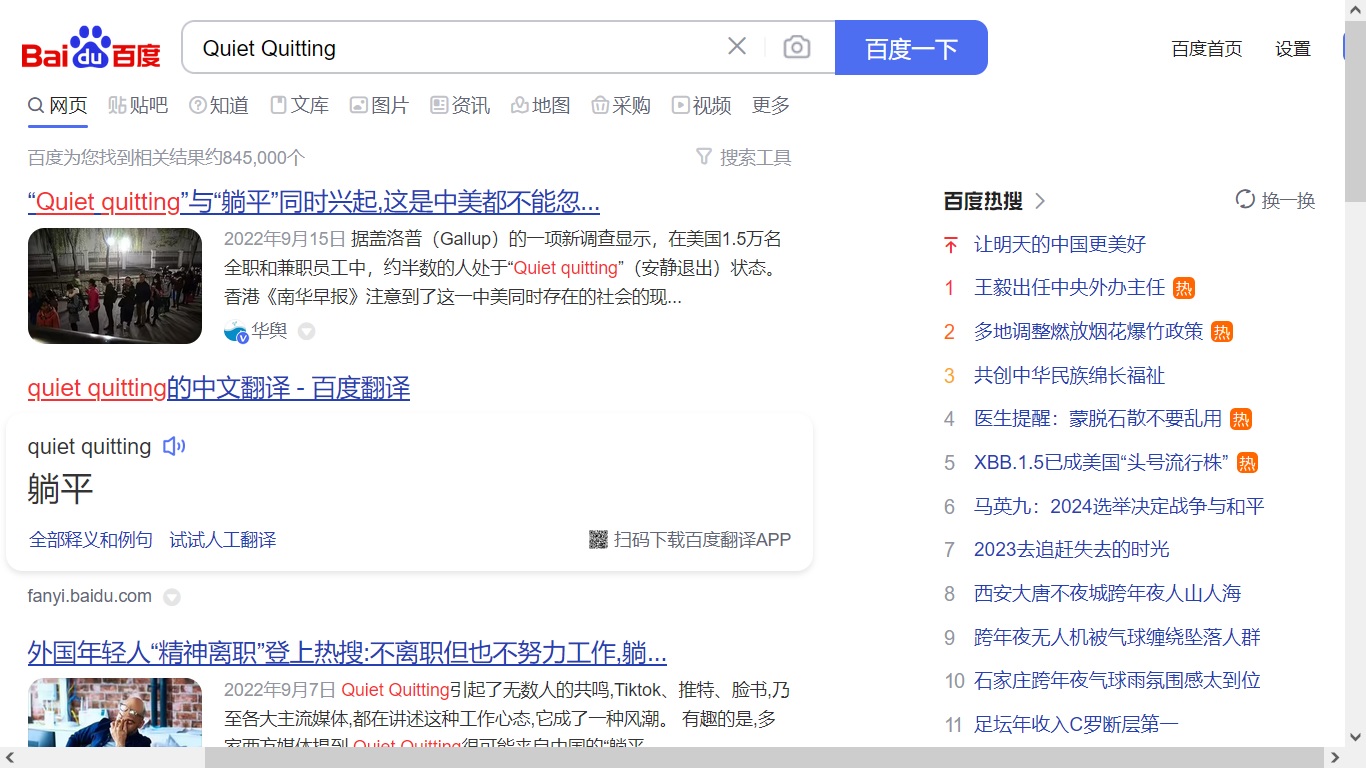This screenshot has width=1366, height=768.
Task: Open the 更多 tab menu
Action: tap(771, 105)
